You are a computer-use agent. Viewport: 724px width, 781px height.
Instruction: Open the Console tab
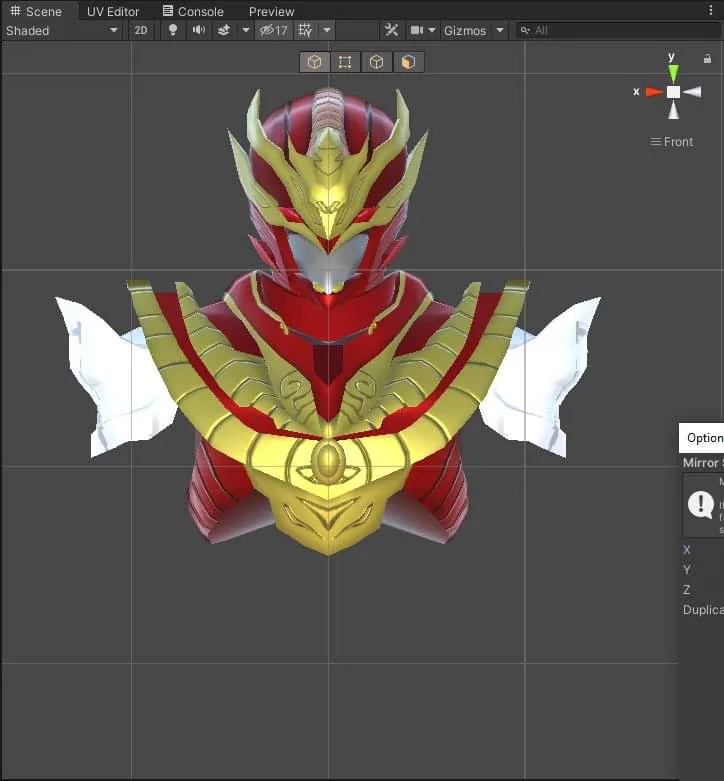point(193,11)
